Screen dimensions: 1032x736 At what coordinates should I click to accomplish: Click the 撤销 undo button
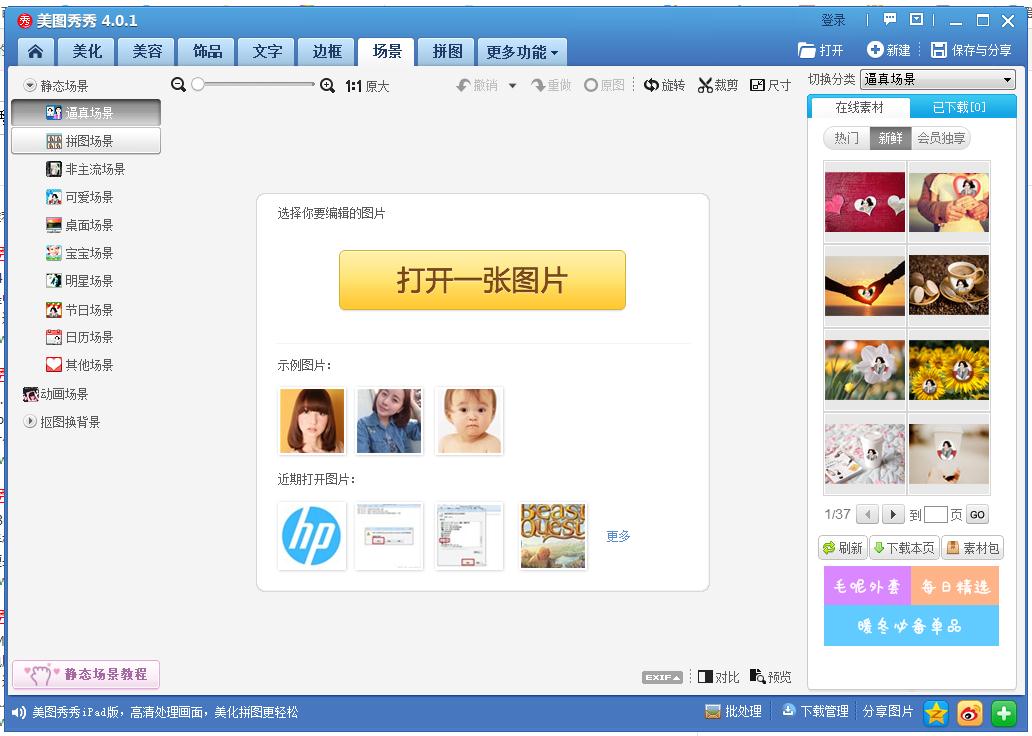pos(477,86)
